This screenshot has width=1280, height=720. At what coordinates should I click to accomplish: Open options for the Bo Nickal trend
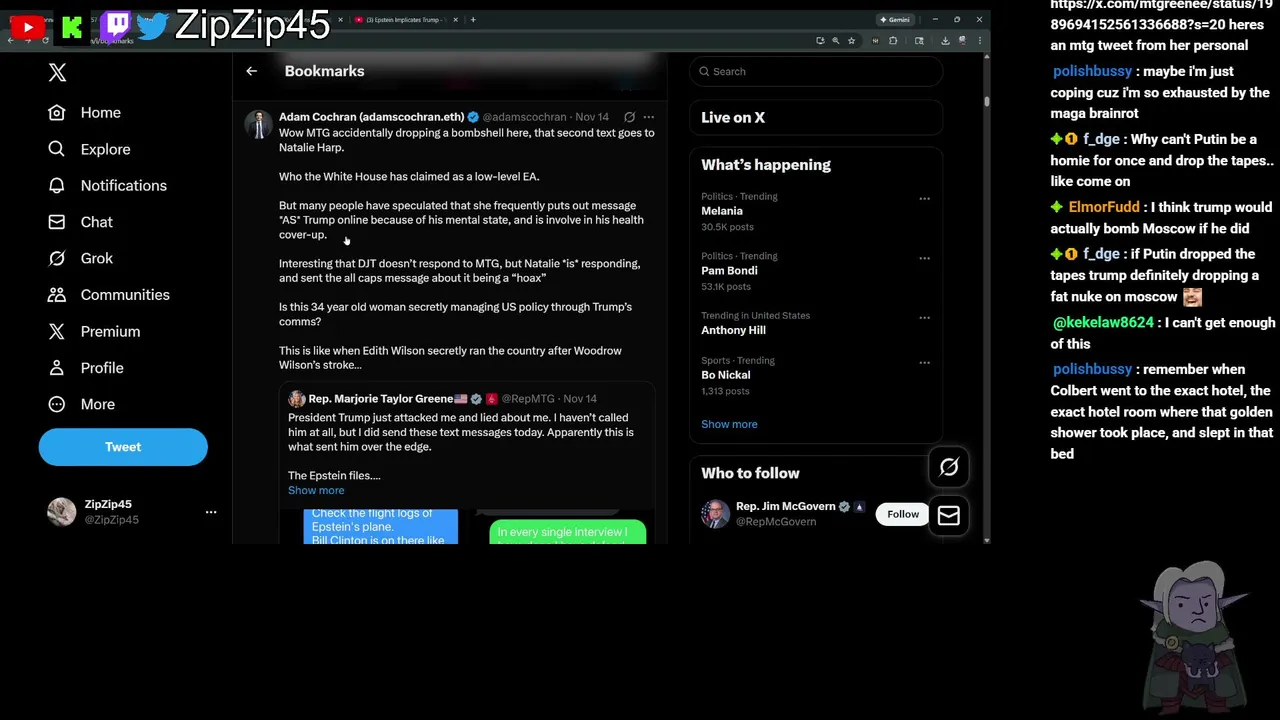tap(924, 362)
